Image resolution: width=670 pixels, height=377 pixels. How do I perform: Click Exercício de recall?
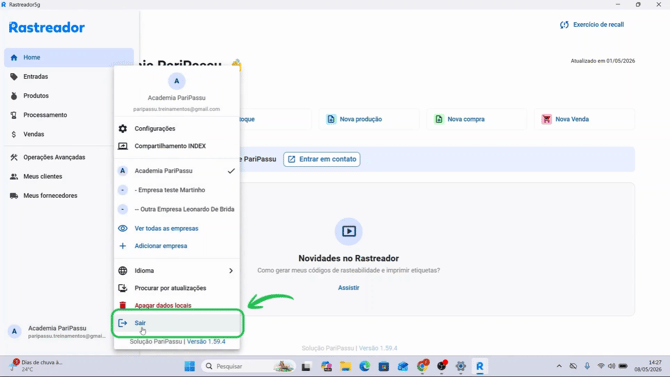pyautogui.click(x=592, y=25)
